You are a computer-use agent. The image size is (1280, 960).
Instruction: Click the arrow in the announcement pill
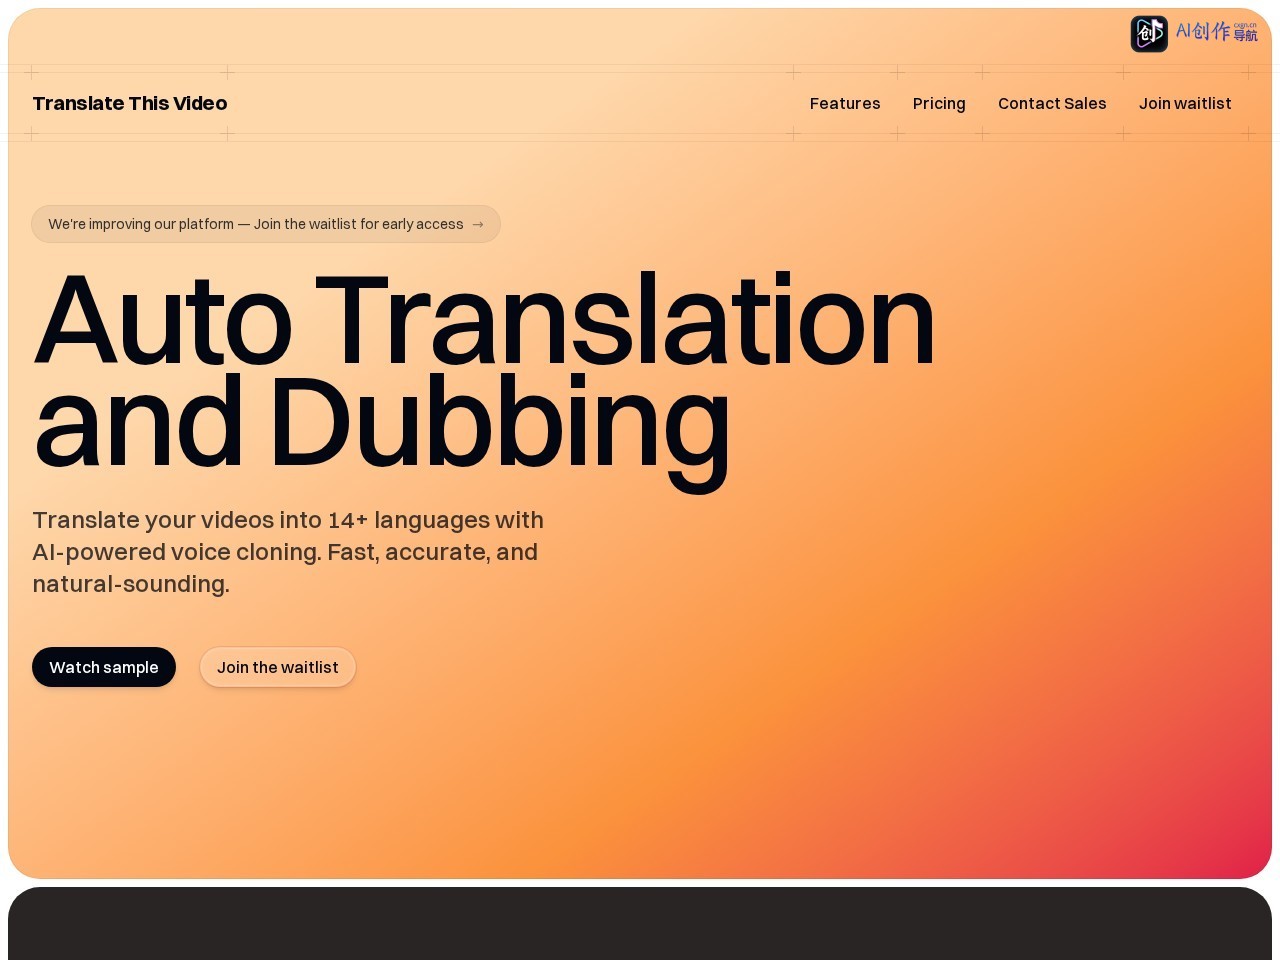click(x=478, y=224)
